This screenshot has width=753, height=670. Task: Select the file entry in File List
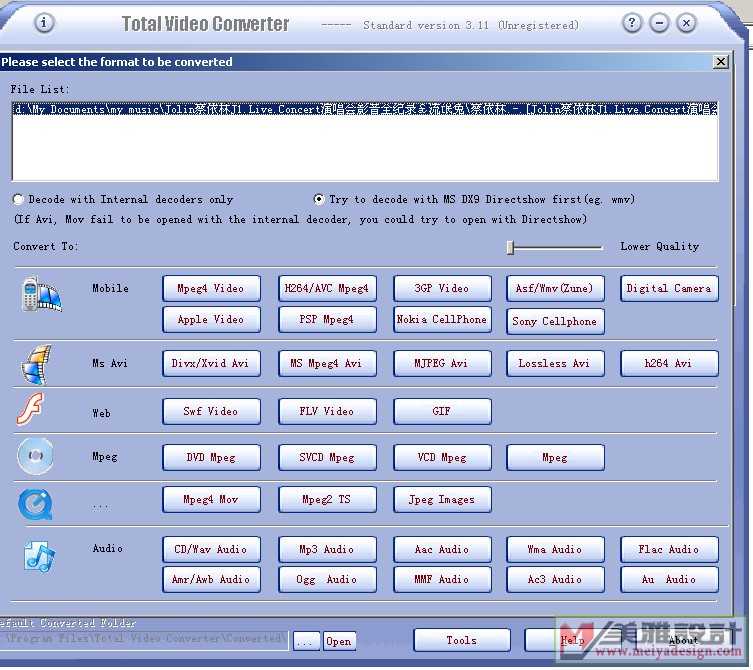click(x=365, y=110)
